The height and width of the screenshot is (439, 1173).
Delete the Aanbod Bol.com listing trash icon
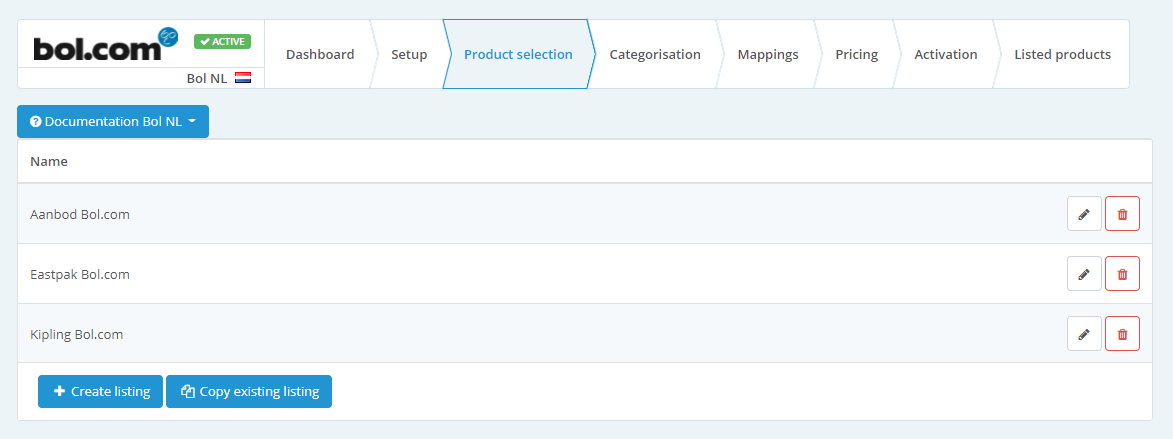coord(1122,214)
